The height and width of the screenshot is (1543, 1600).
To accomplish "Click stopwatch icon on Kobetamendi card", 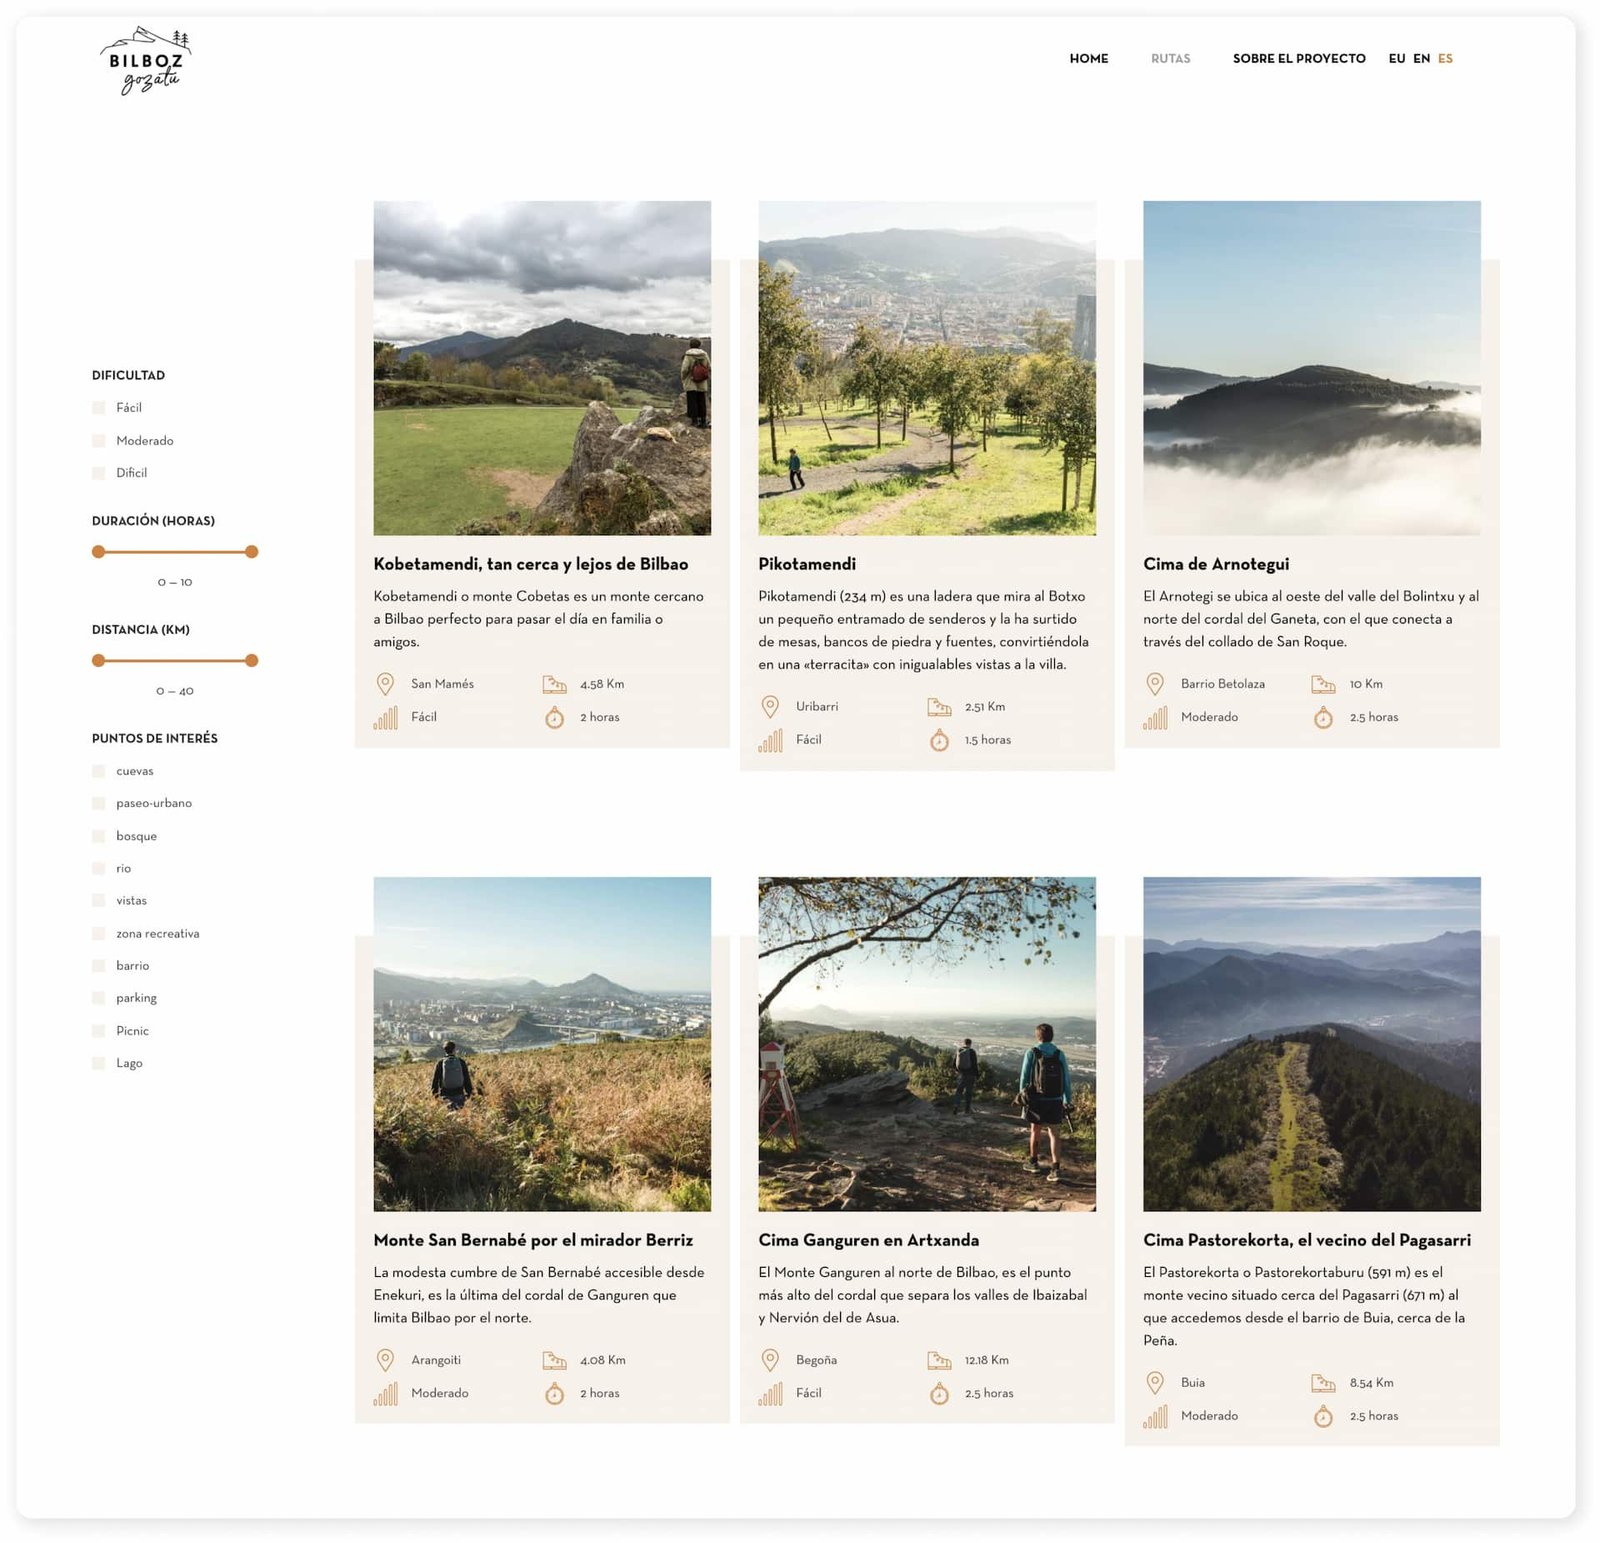I will 554,717.
